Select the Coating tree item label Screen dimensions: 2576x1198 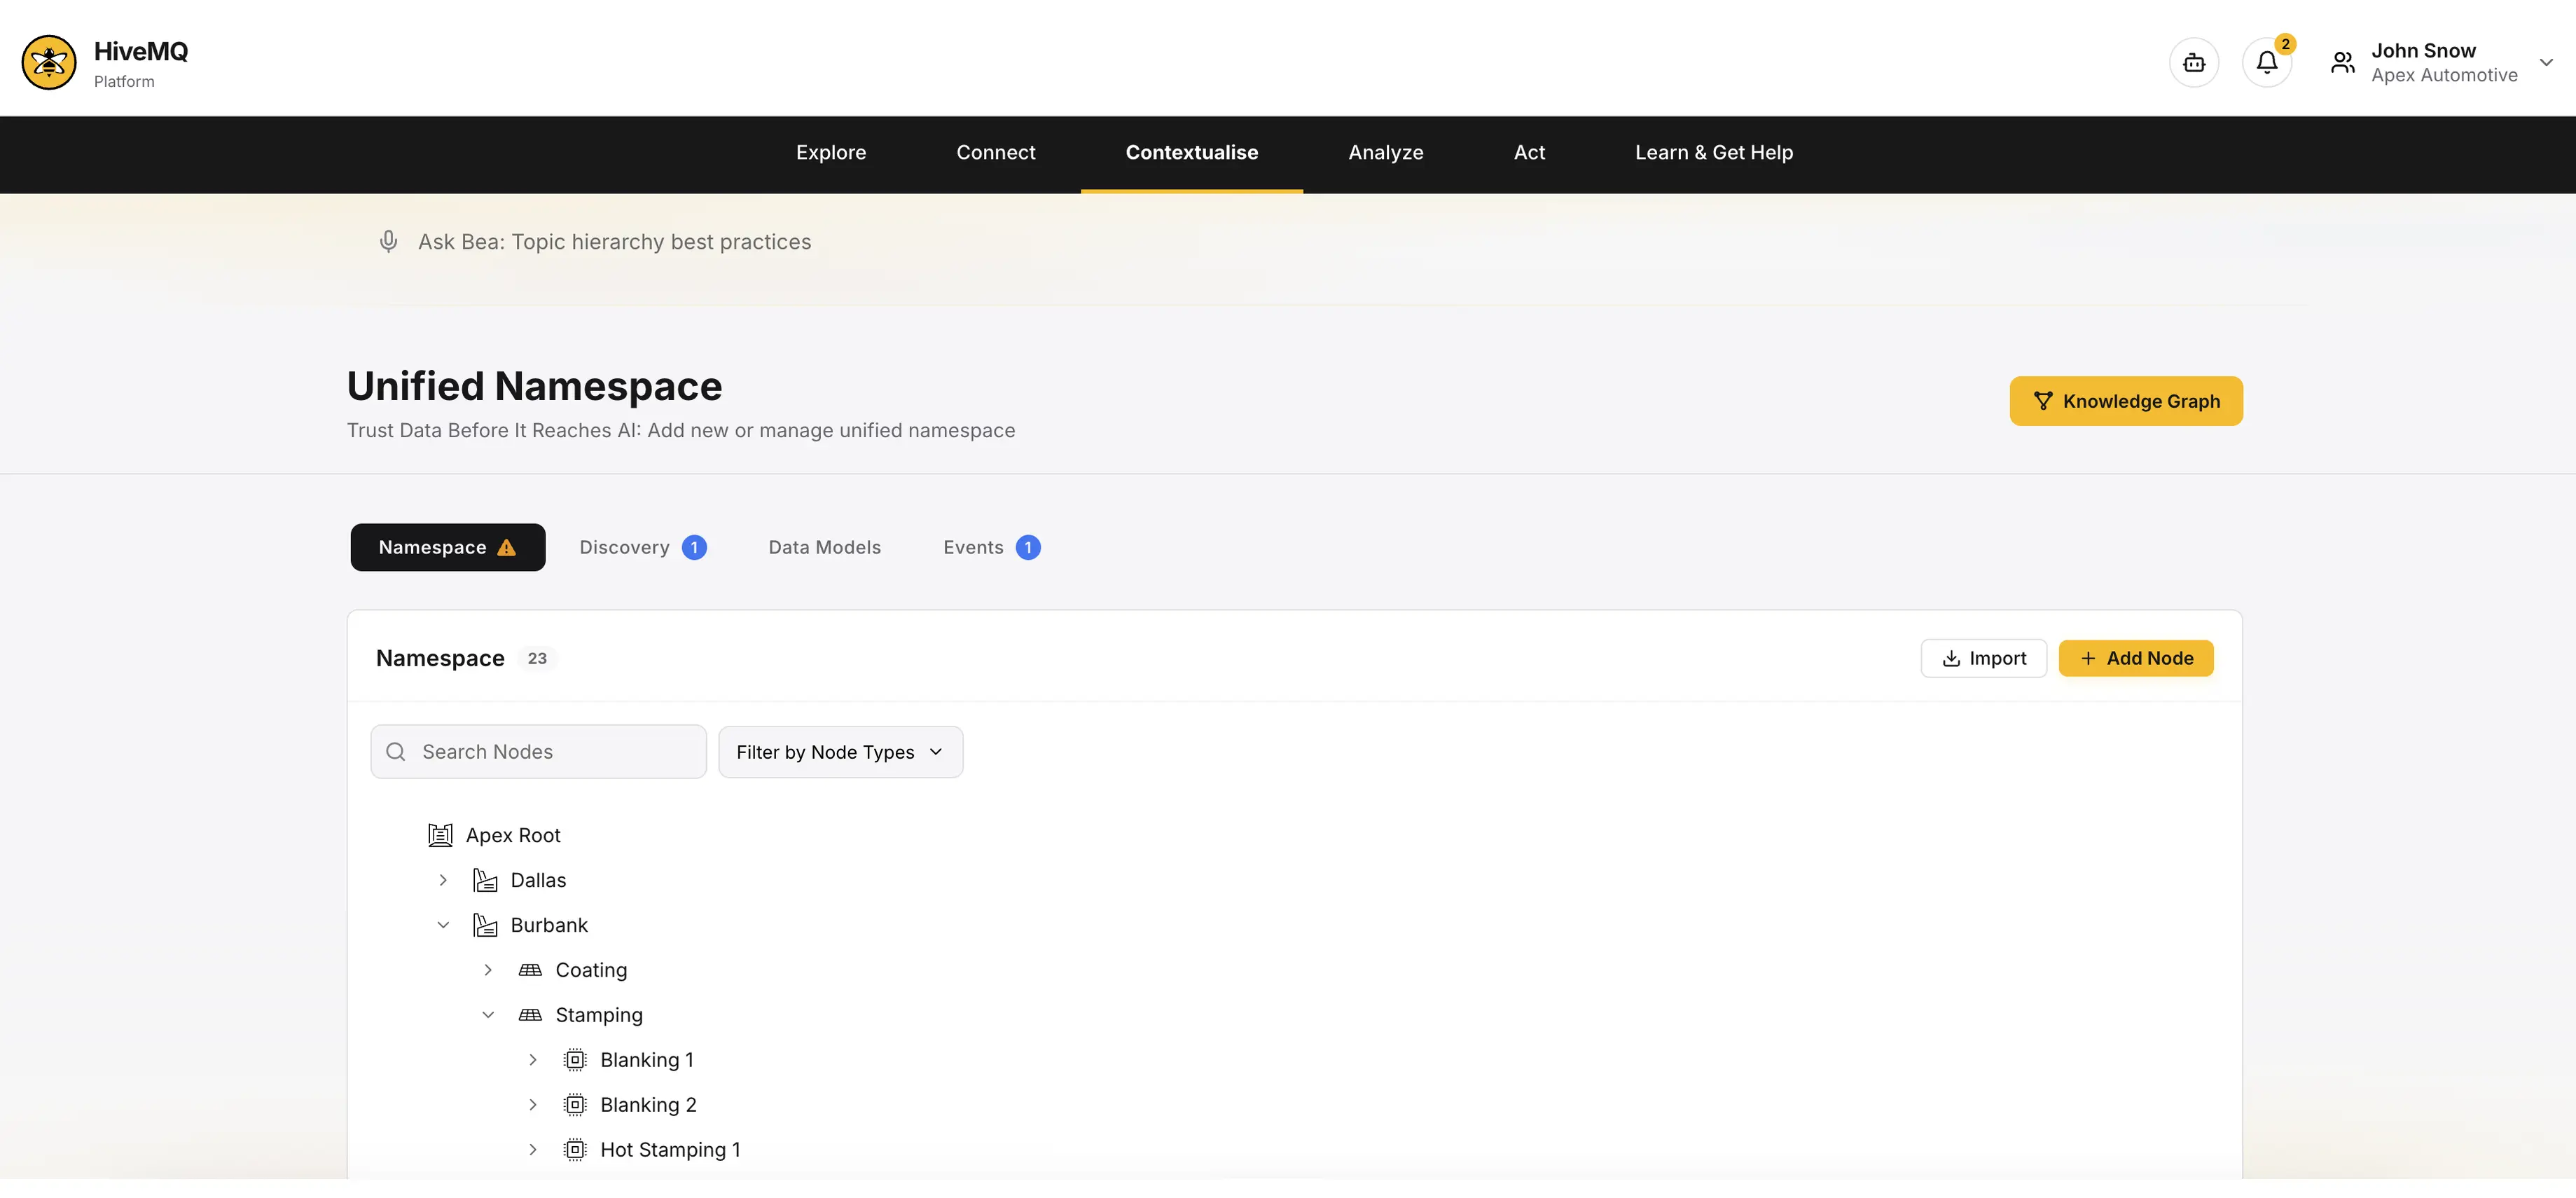pyautogui.click(x=591, y=970)
